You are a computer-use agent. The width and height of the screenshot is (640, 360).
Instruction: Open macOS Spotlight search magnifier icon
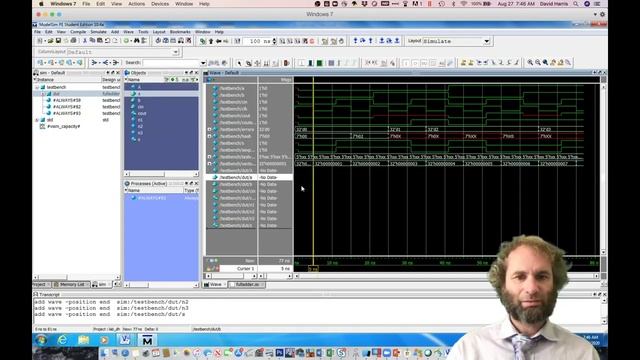[576, 4]
